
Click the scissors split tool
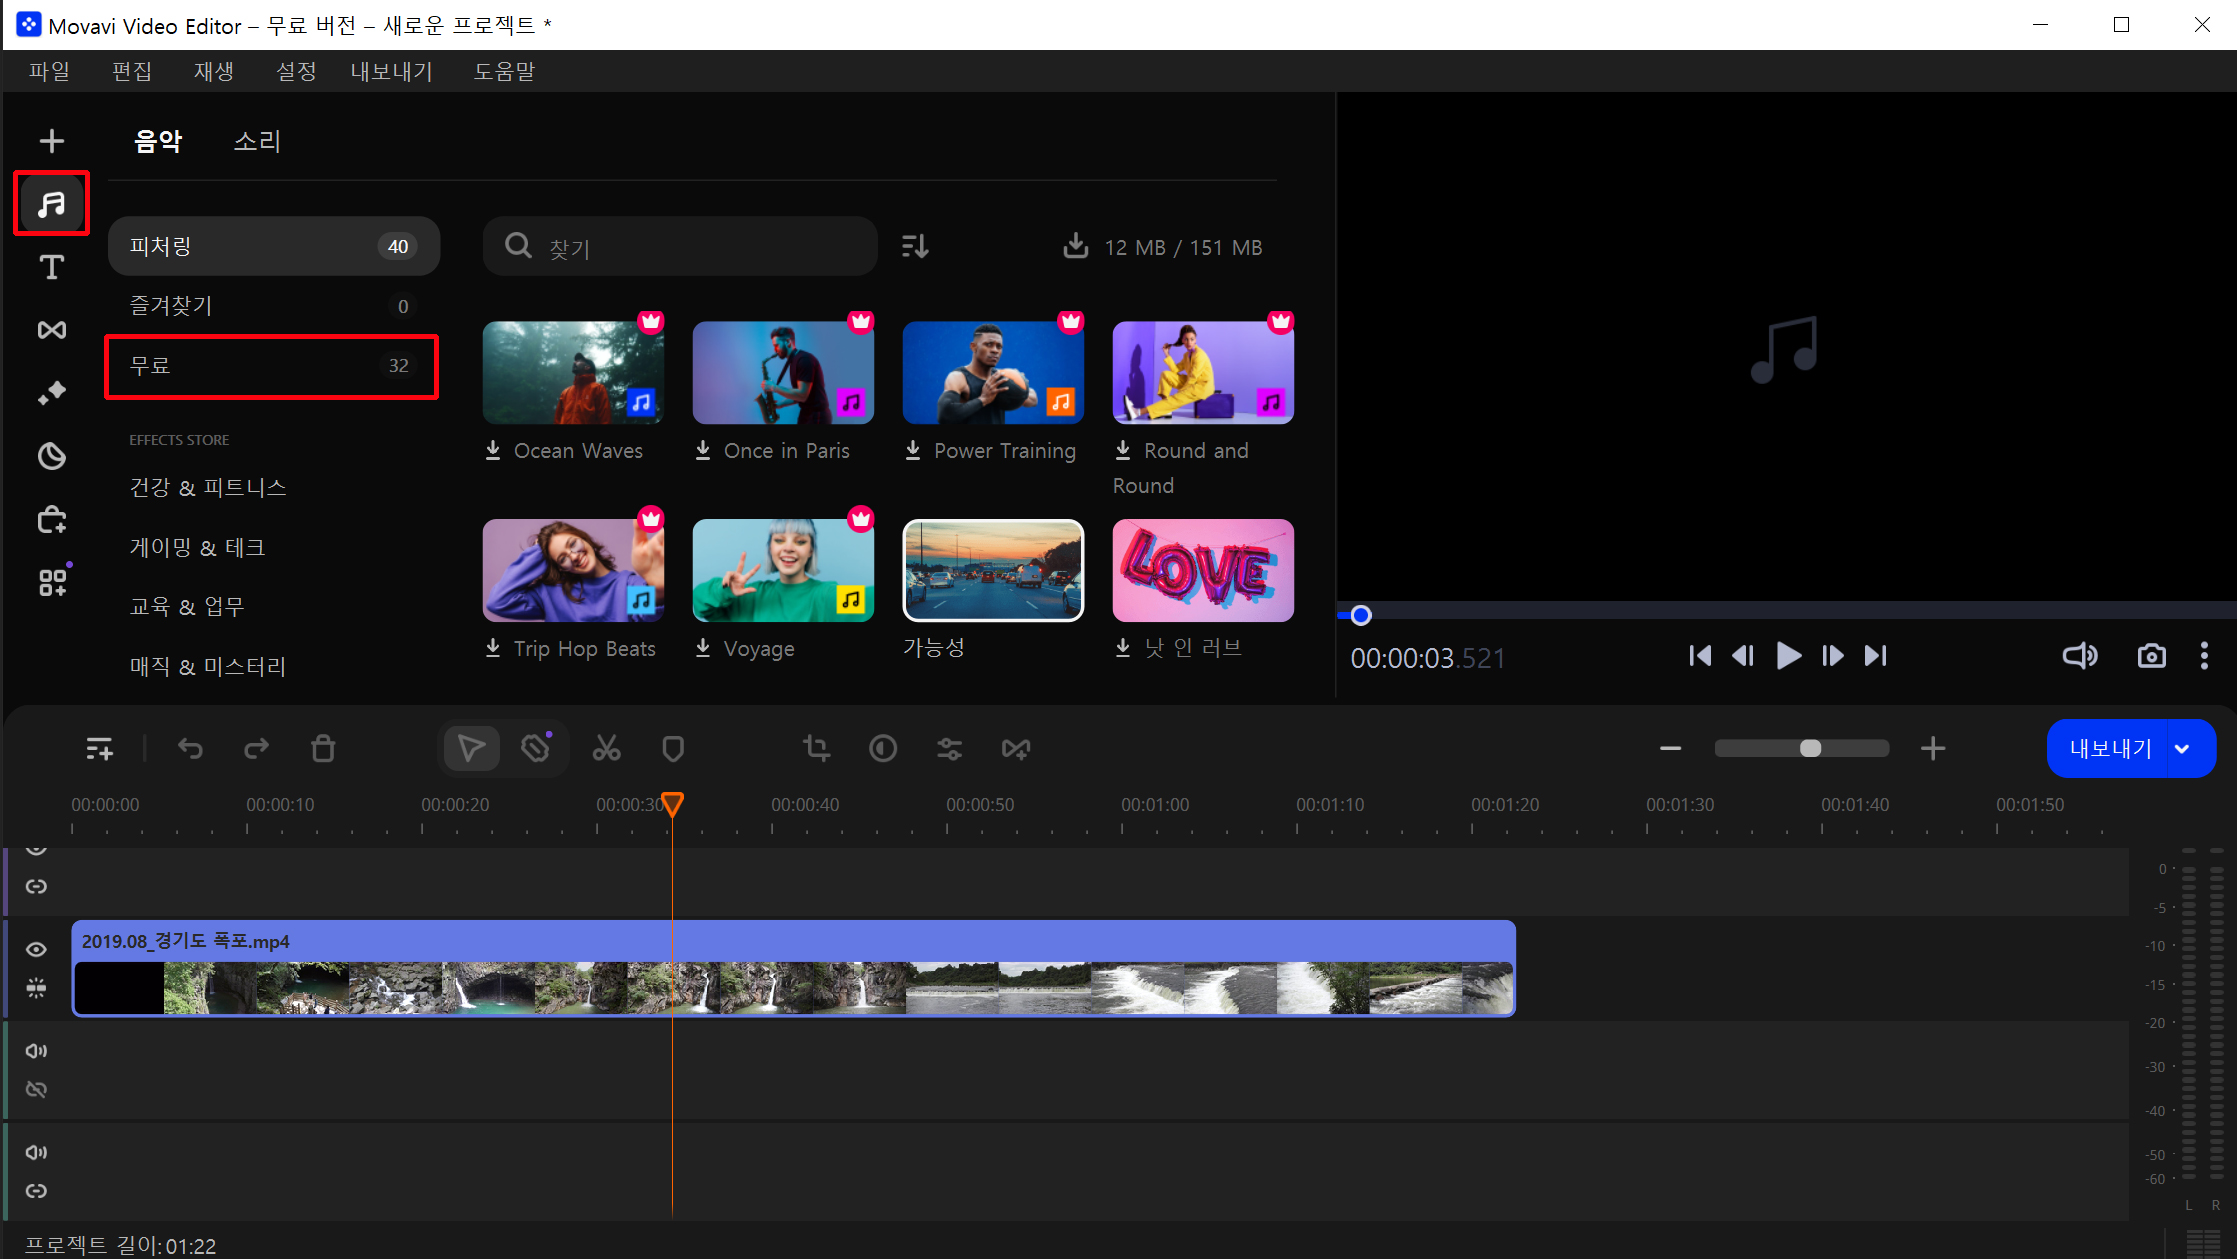point(606,748)
